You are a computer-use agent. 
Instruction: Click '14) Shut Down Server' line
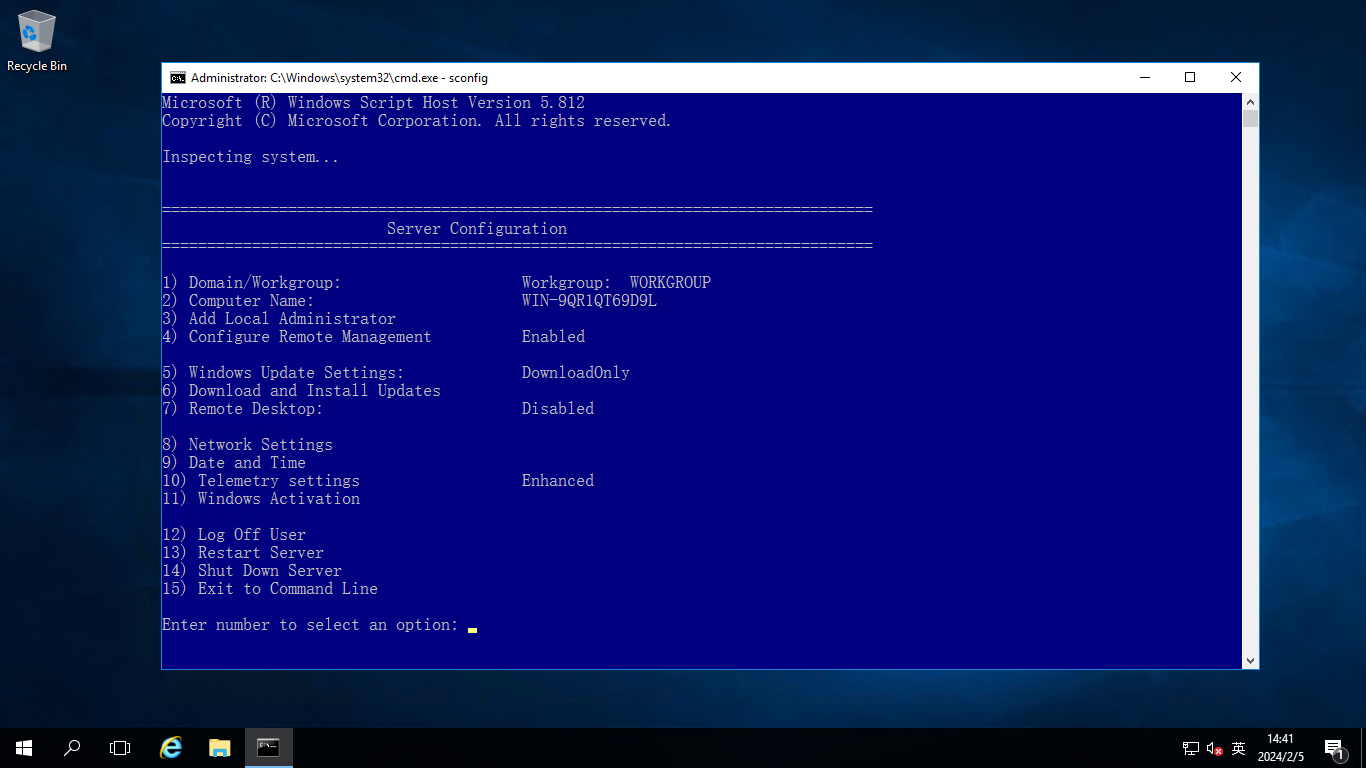tap(252, 571)
